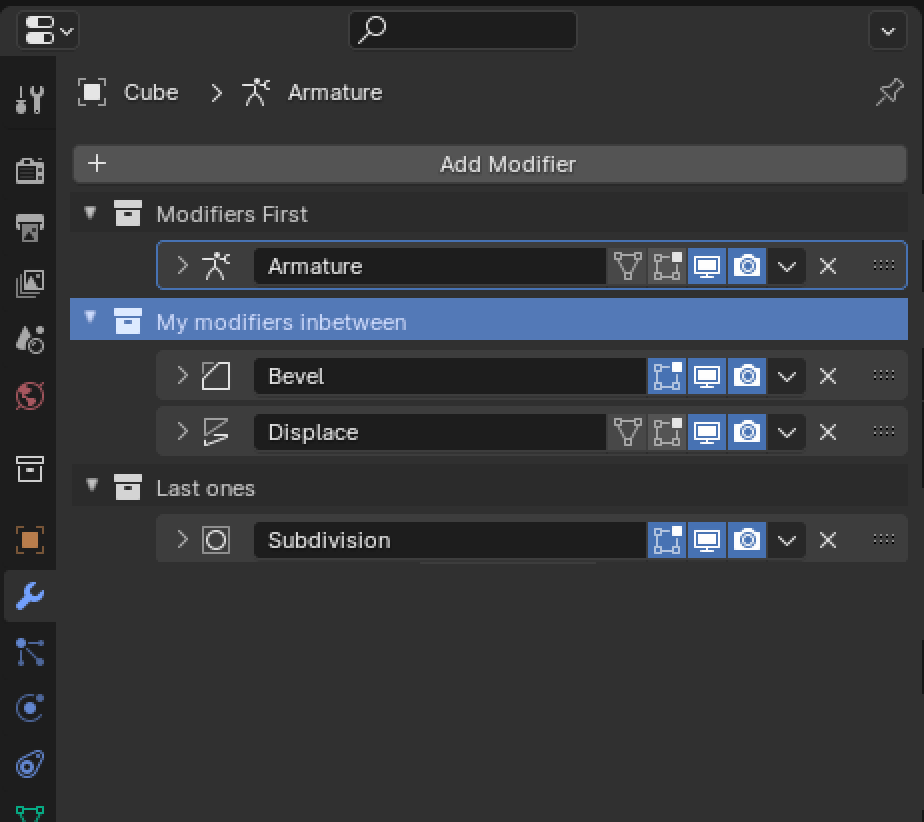
Task: Disable viewport display for Subdivision modifier
Action: pyautogui.click(x=707, y=540)
